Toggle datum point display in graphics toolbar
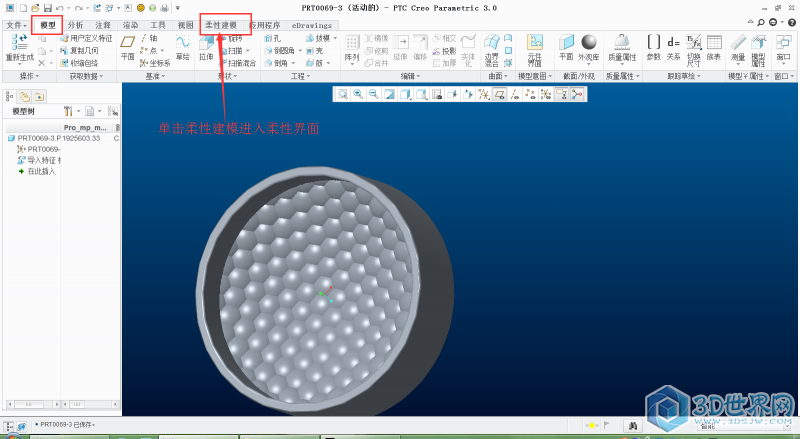 pos(531,94)
